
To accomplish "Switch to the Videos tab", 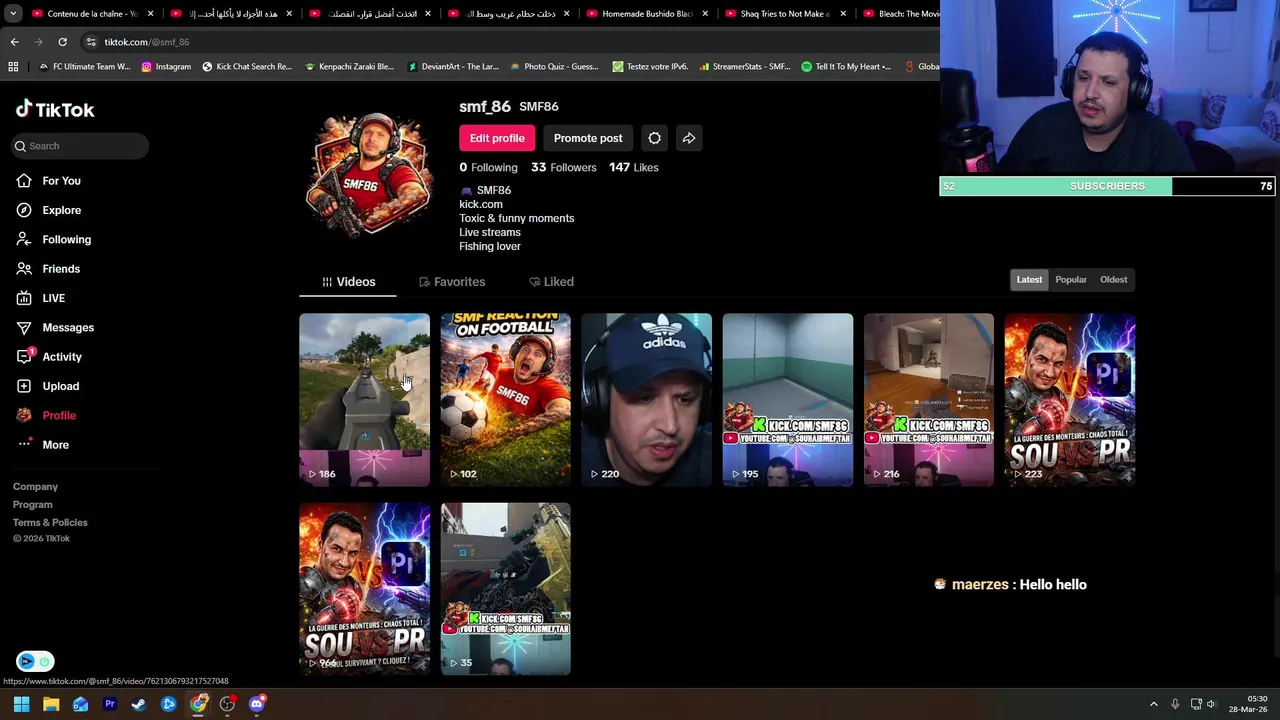I will 348,282.
